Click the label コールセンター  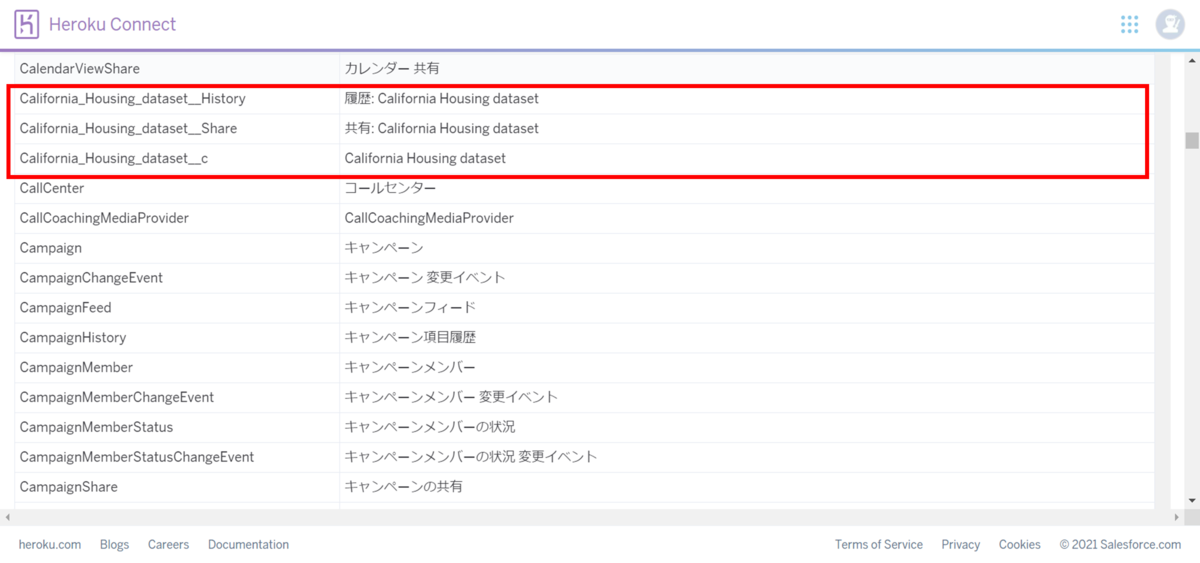pyautogui.click(x=390, y=188)
